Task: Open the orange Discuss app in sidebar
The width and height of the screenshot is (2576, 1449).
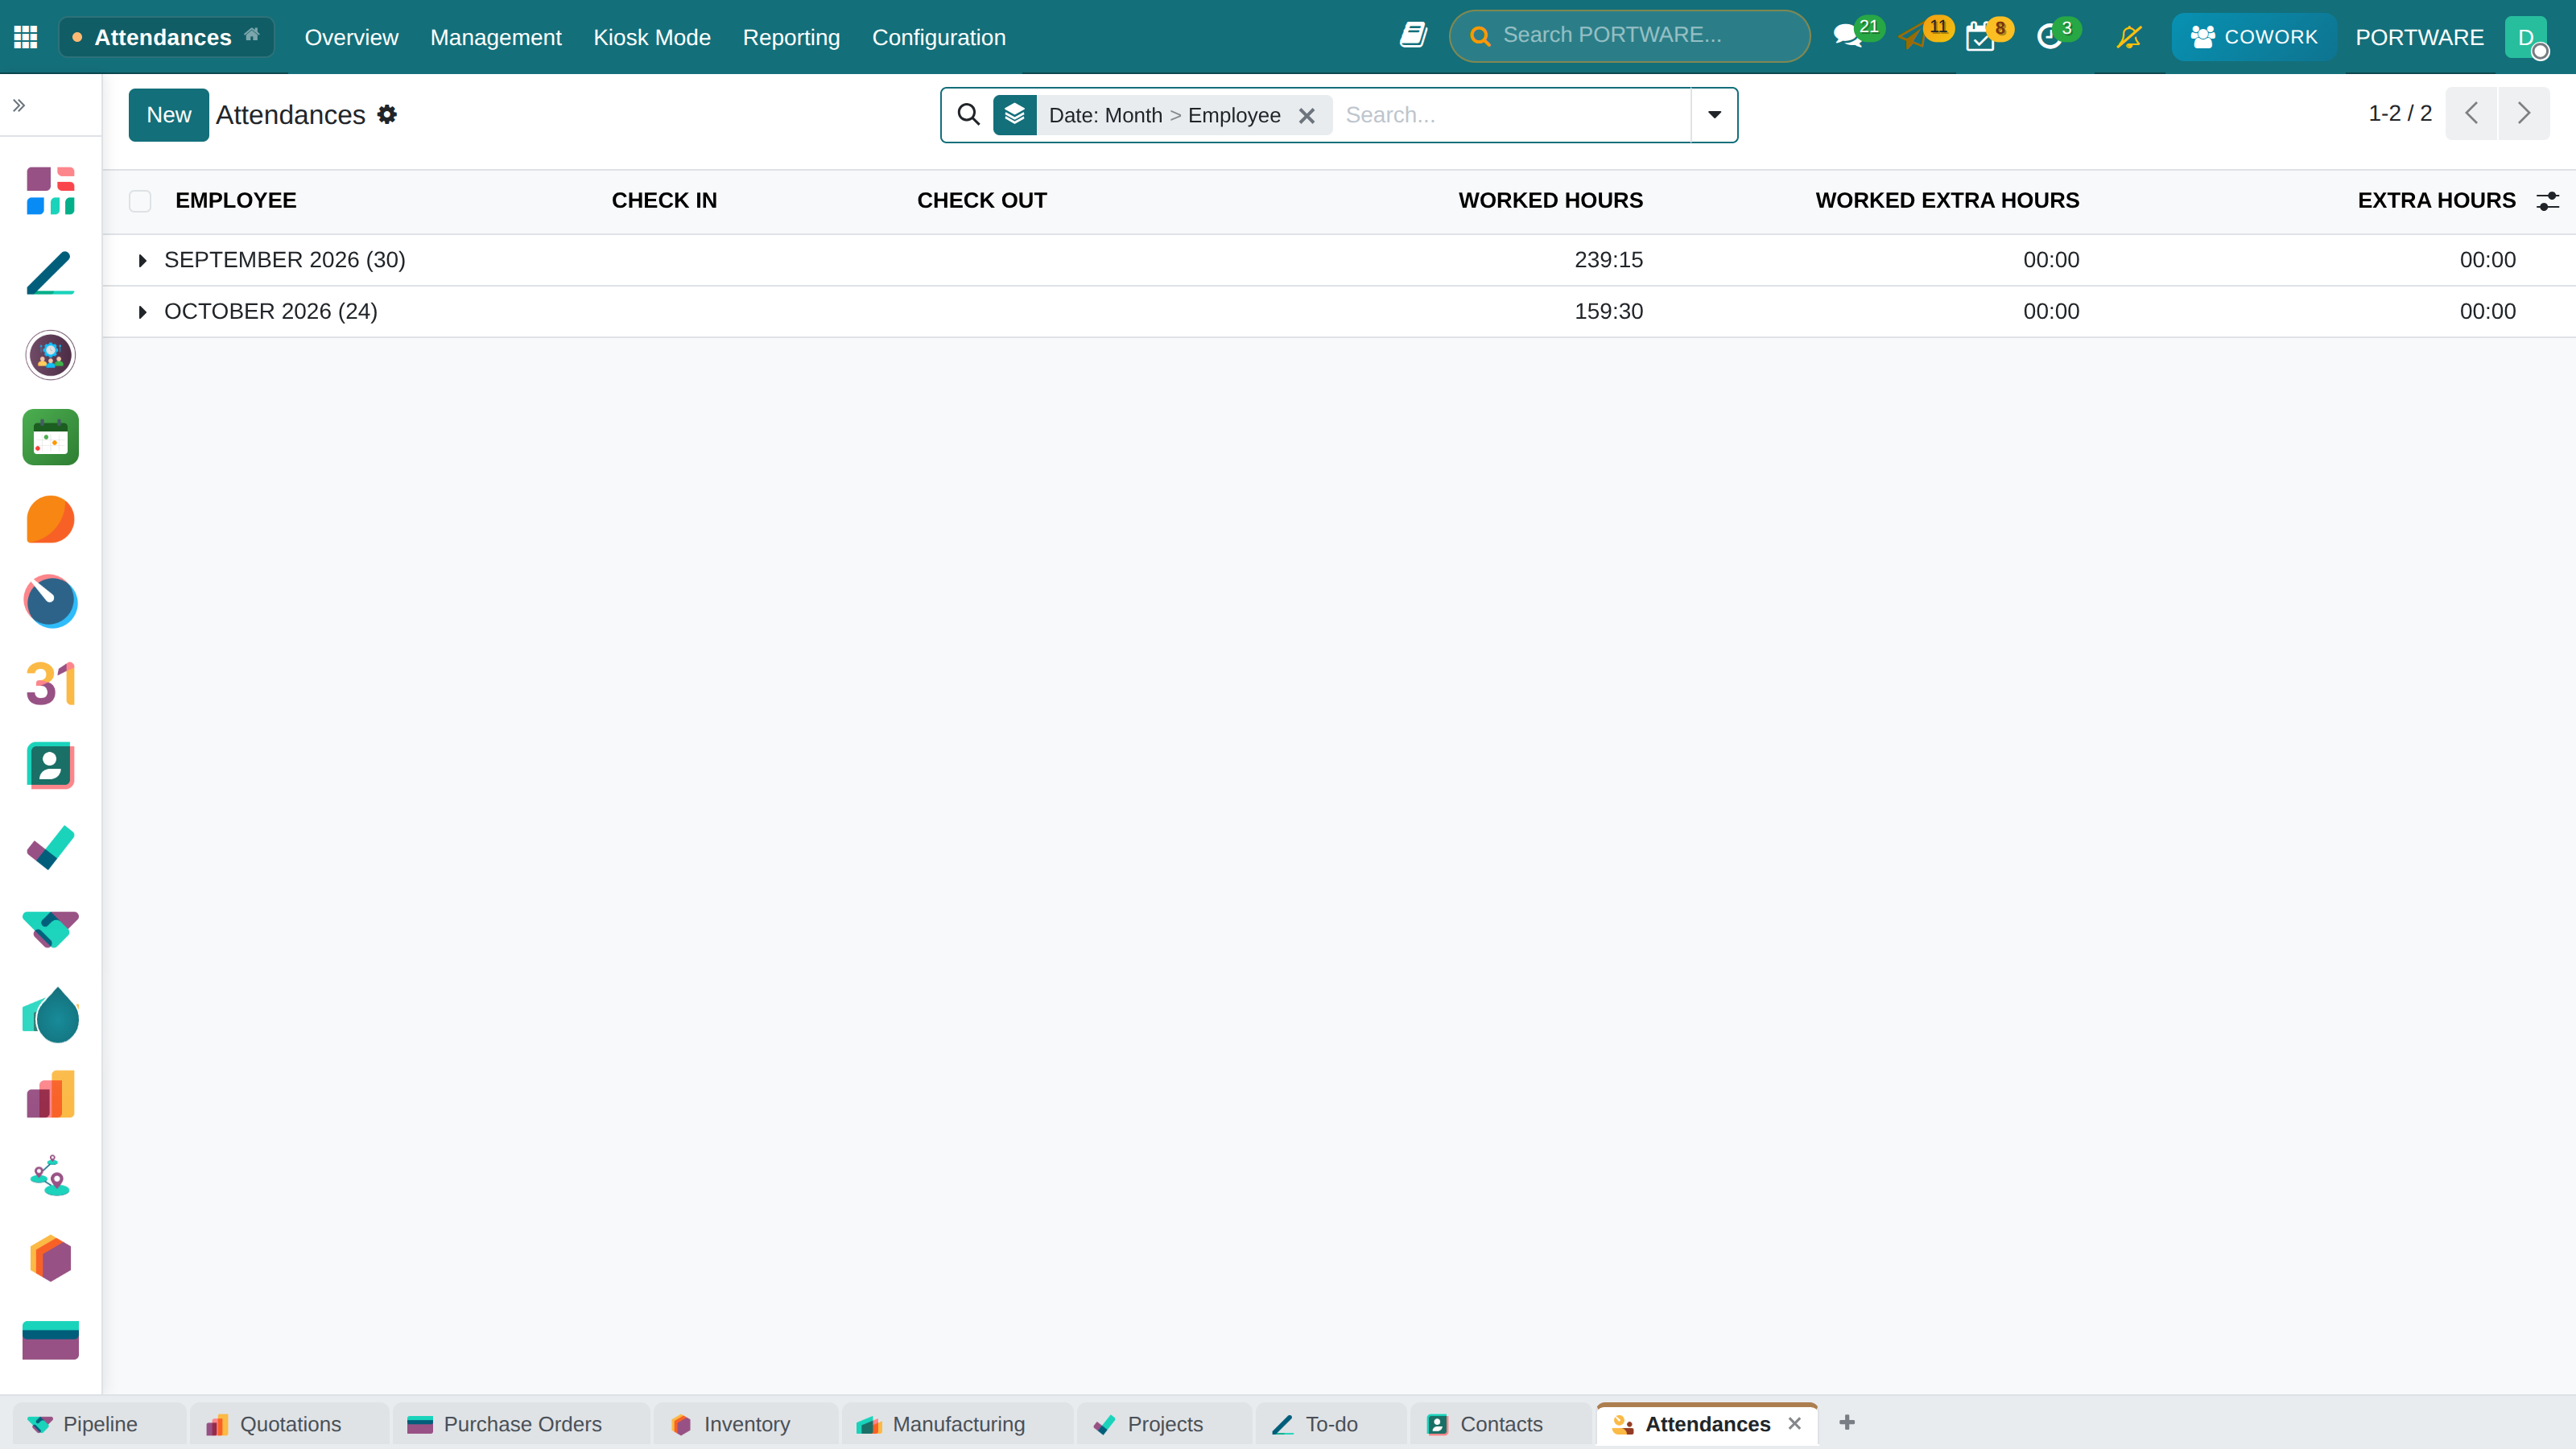Action: (x=50, y=519)
